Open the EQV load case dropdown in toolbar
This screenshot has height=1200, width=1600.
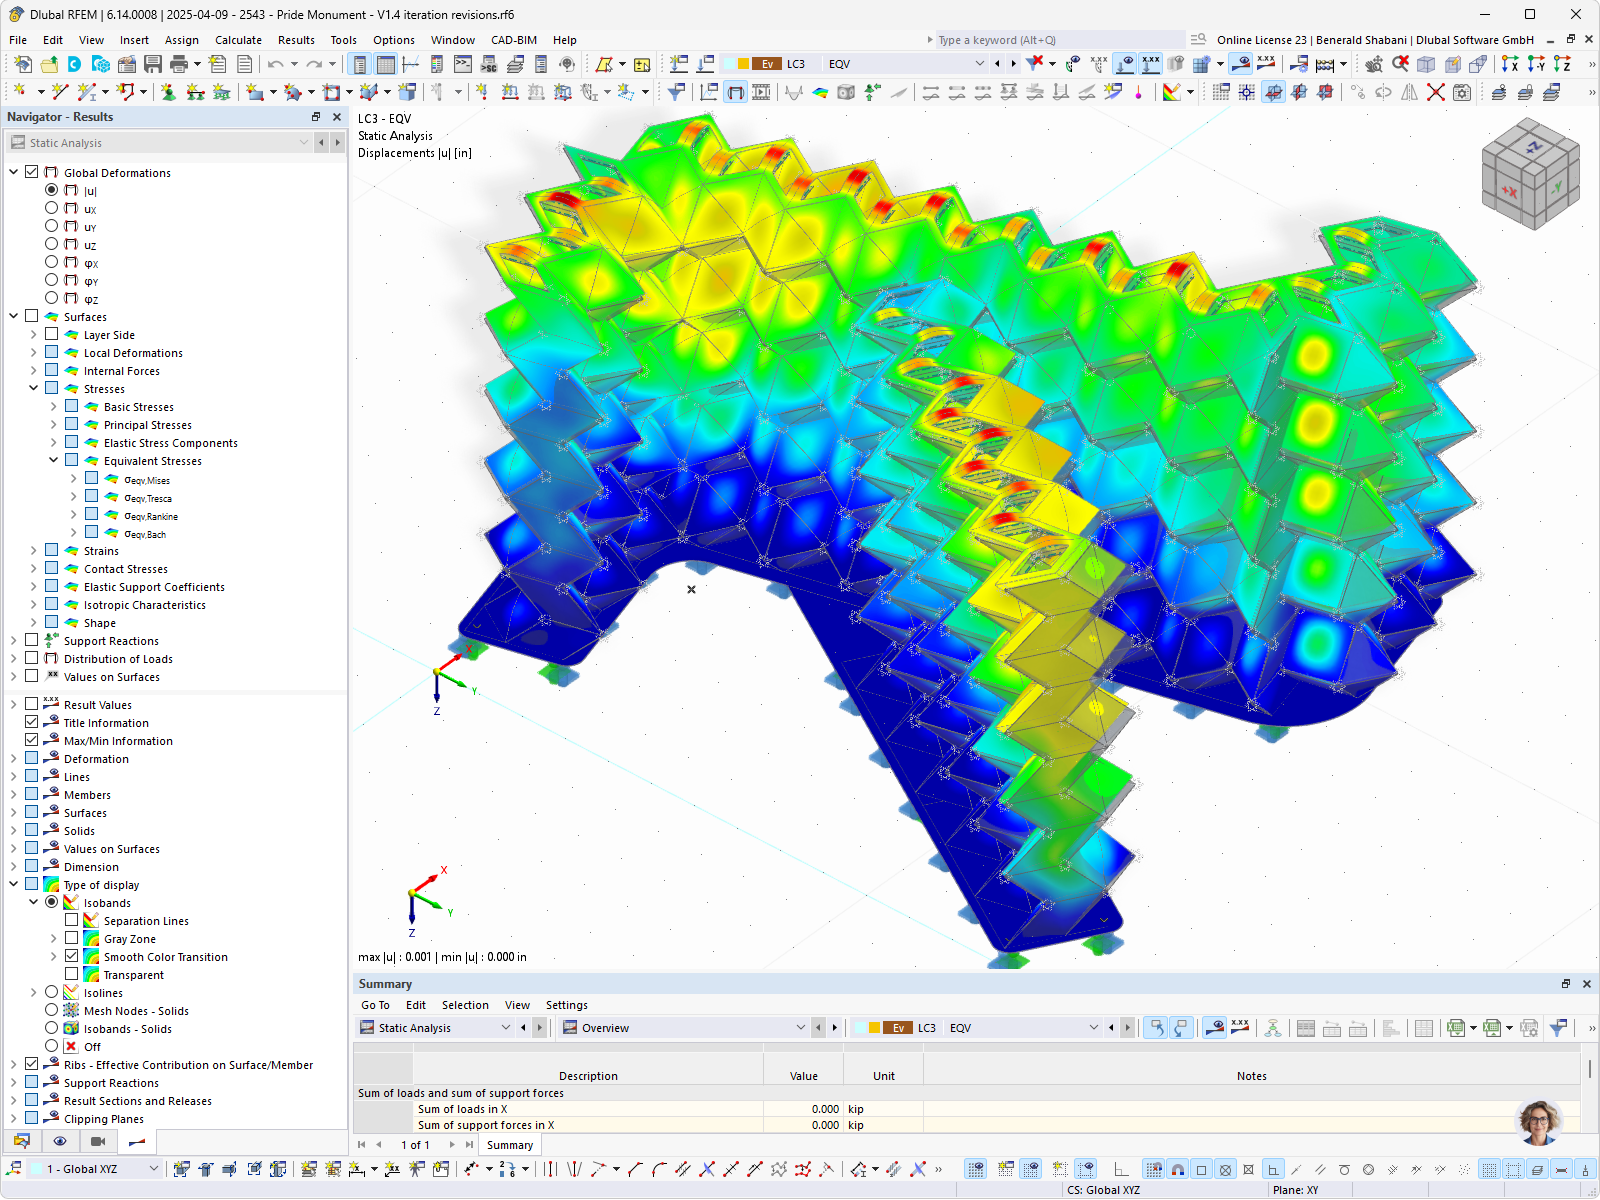tap(980, 64)
